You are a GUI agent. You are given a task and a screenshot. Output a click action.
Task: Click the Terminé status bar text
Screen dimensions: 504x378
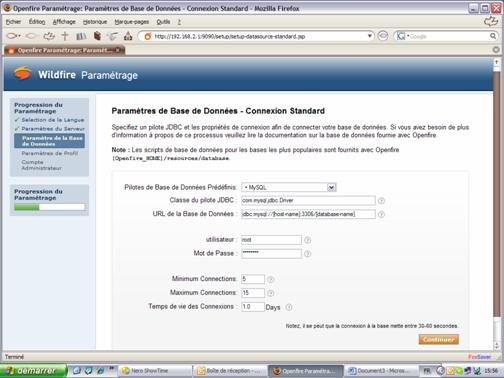[x=14, y=357]
